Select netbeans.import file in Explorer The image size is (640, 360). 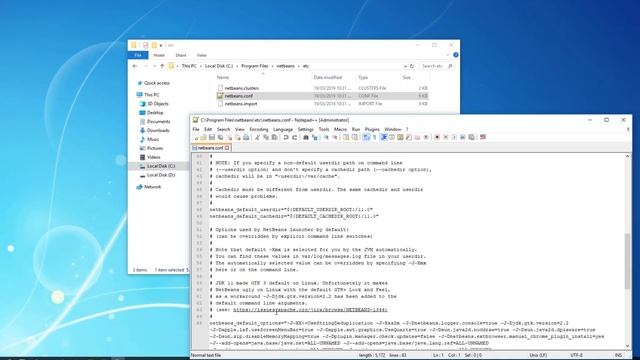(x=241, y=104)
